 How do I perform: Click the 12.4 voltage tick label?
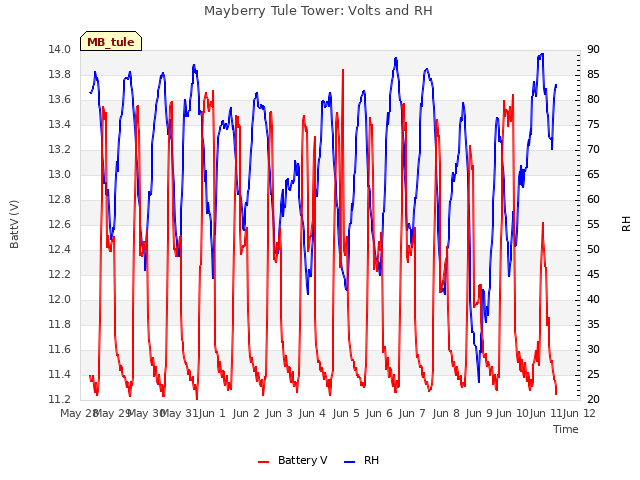pyautogui.click(x=59, y=249)
